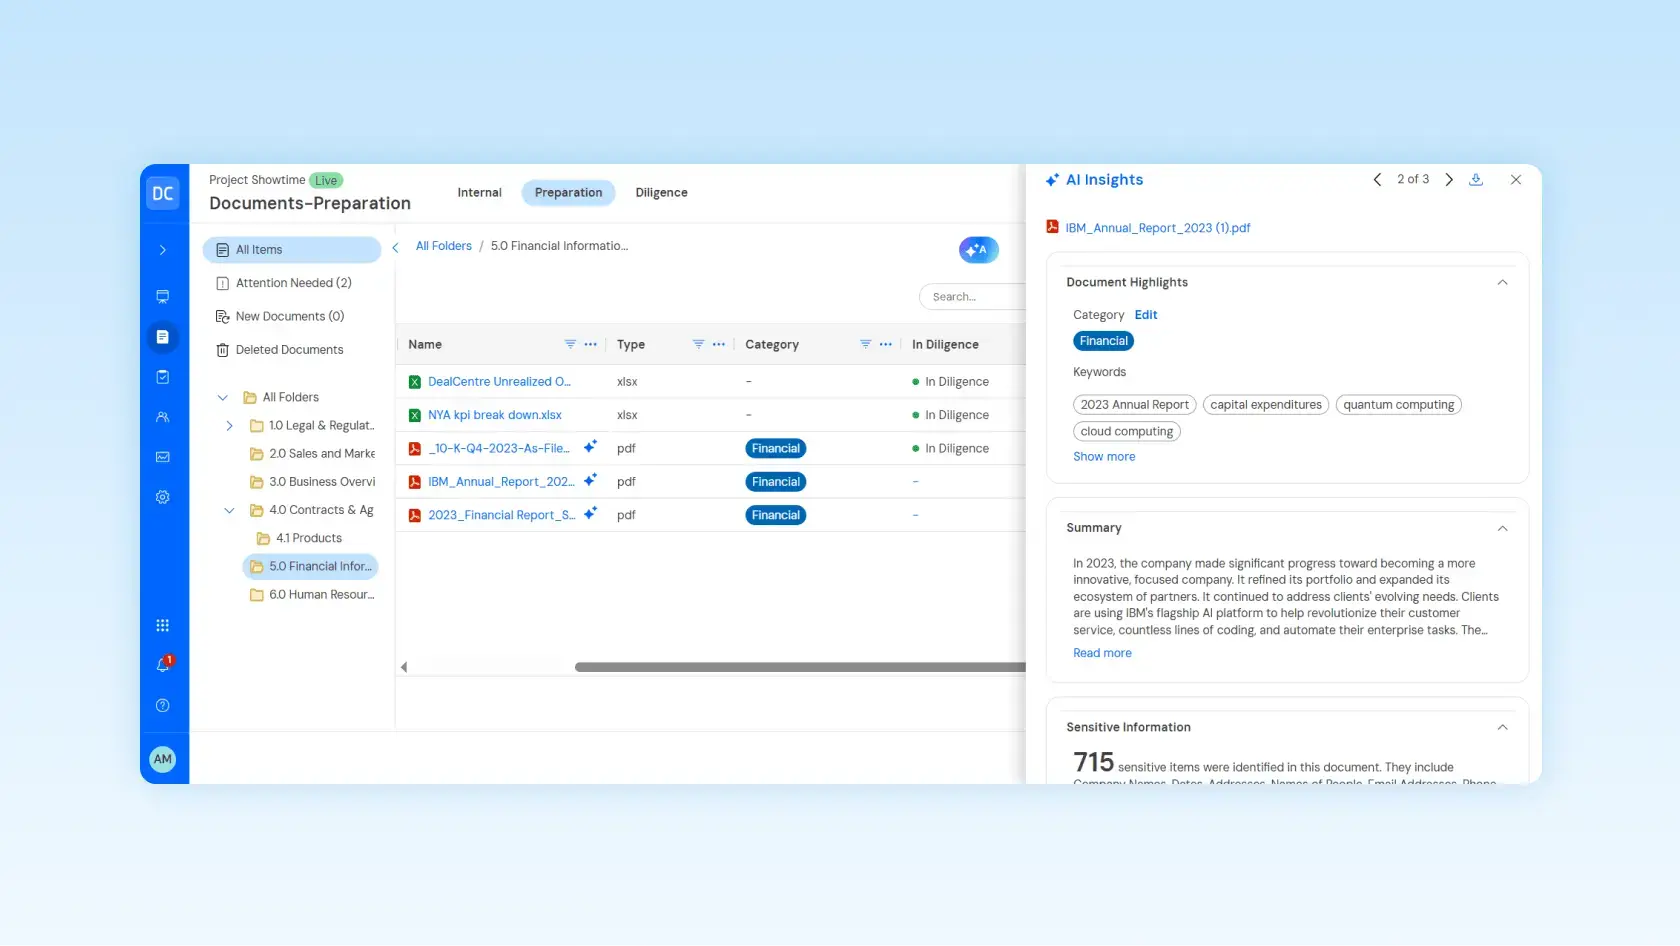
Task: Collapse the 4.0 Contracts & Ag folder chevron
Action: click(x=229, y=510)
